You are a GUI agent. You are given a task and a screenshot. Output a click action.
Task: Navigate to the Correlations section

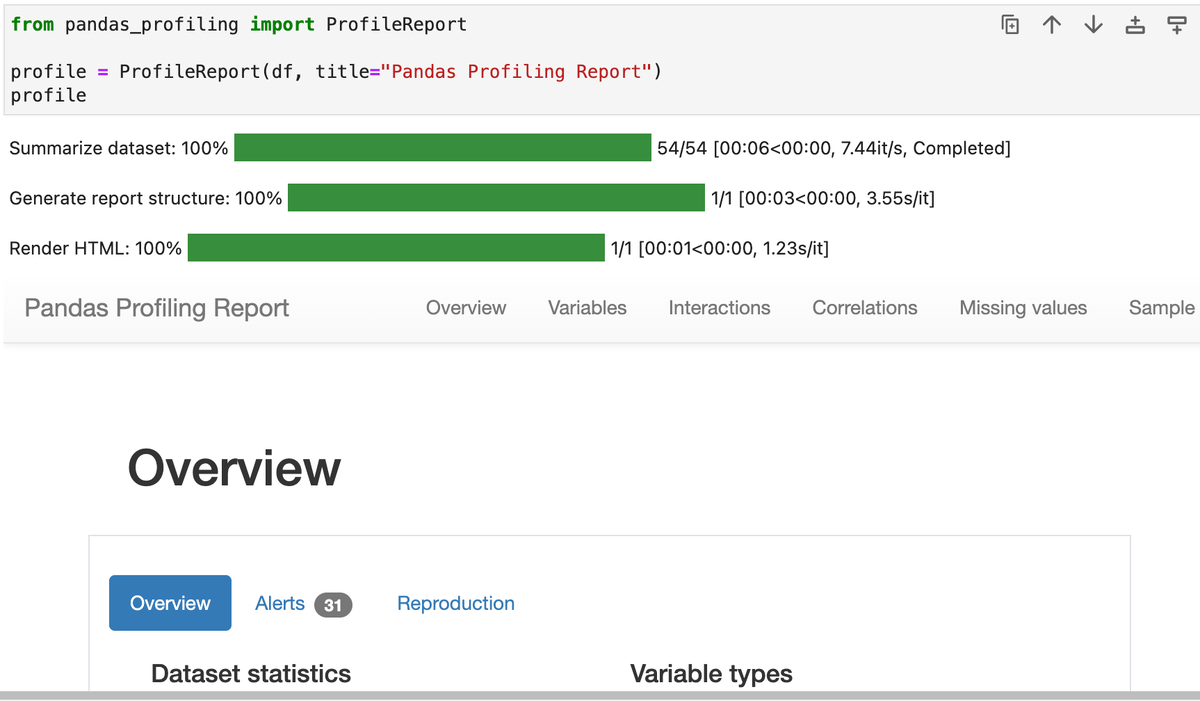[x=864, y=308]
